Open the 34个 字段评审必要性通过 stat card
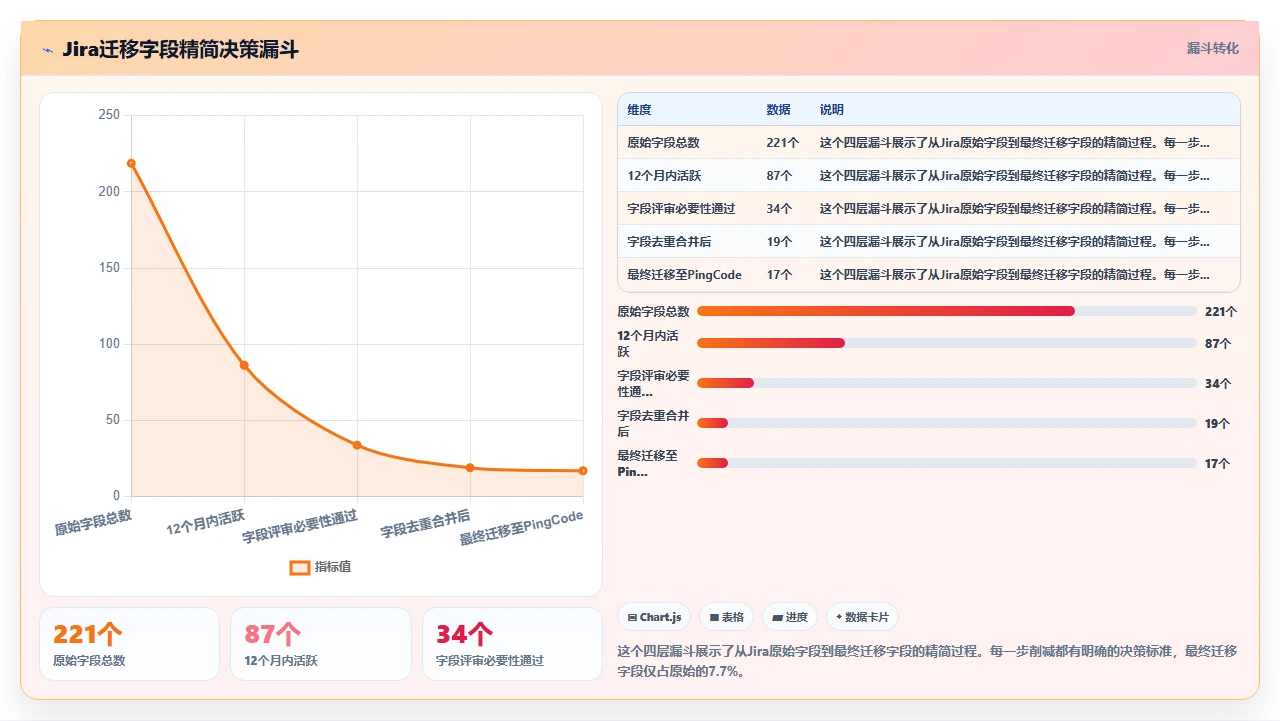This screenshot has height=721, width=1280. (x=512, y=644)
